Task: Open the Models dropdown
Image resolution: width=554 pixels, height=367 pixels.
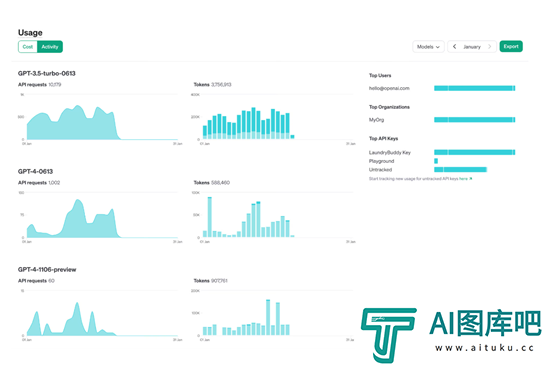Action: pos(428,47)
